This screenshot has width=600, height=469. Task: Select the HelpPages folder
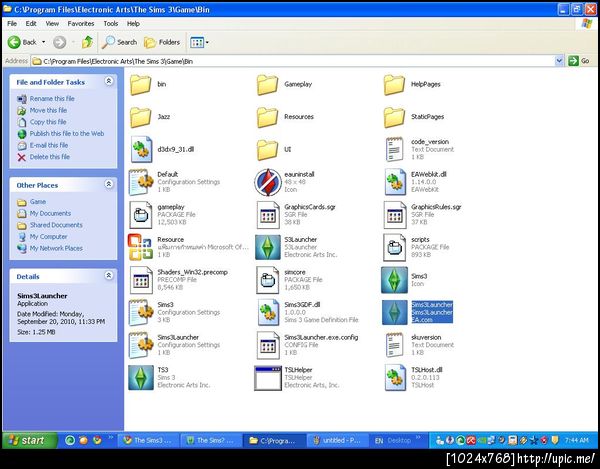395,84
